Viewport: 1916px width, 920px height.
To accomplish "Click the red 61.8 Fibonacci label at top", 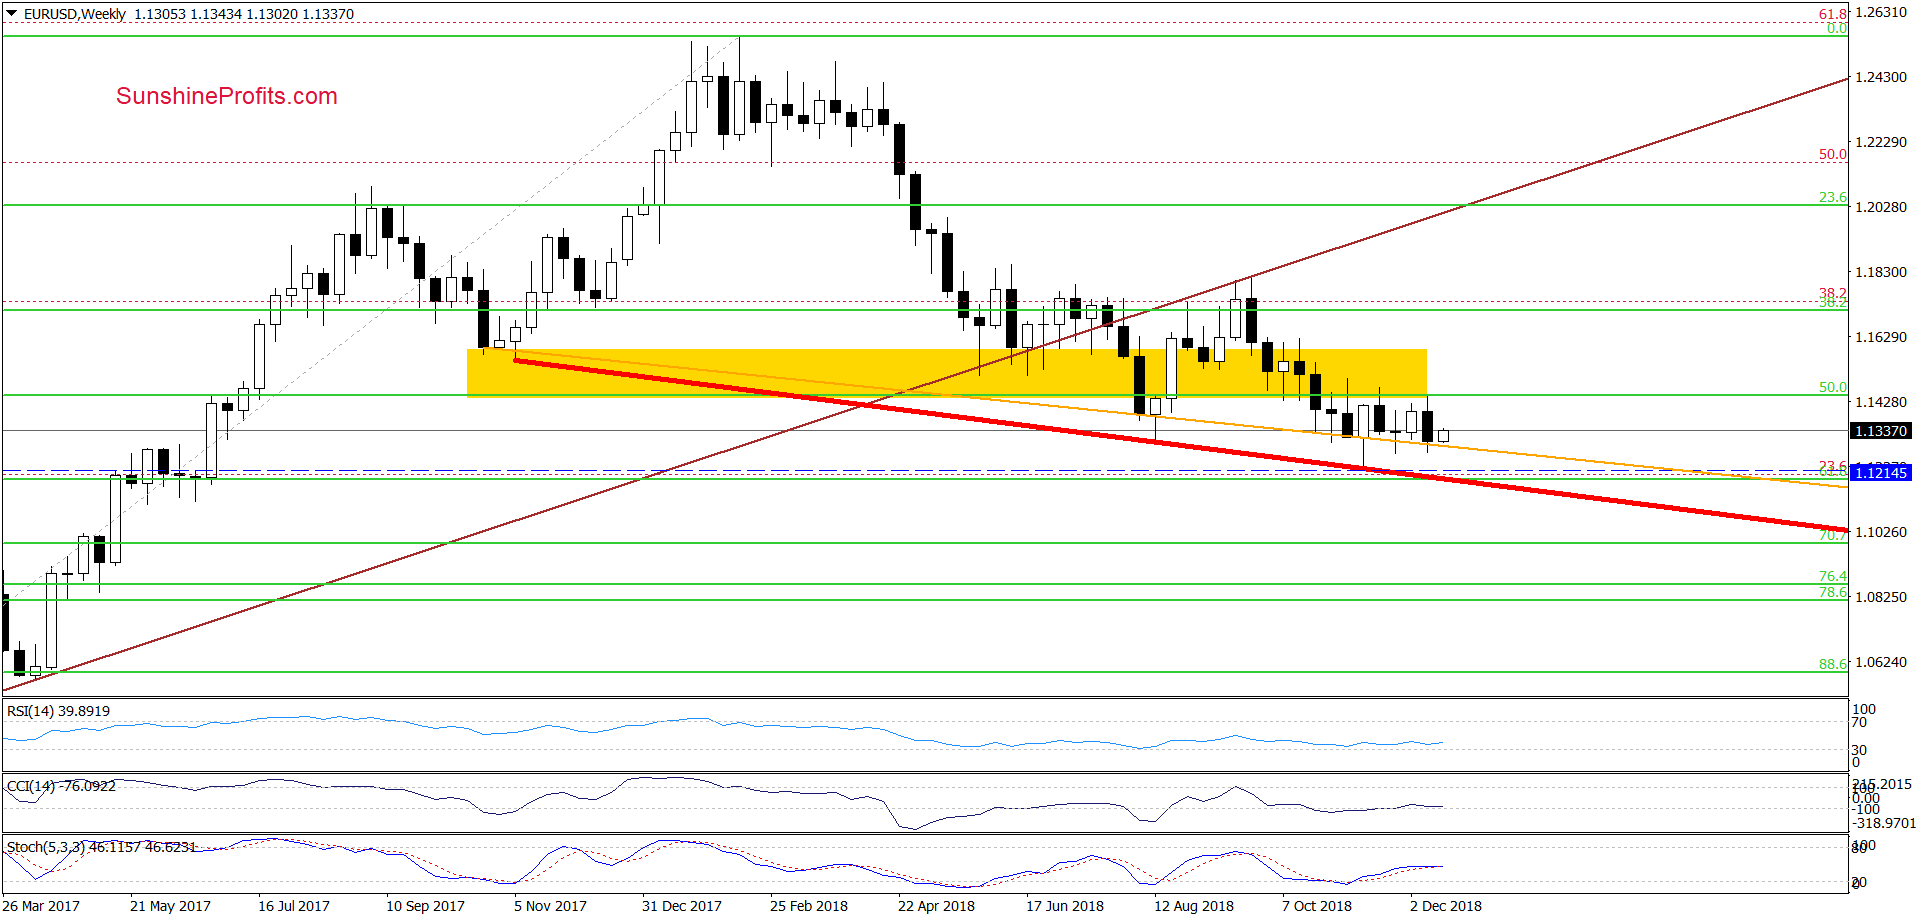I will [x=1832, y=14].
